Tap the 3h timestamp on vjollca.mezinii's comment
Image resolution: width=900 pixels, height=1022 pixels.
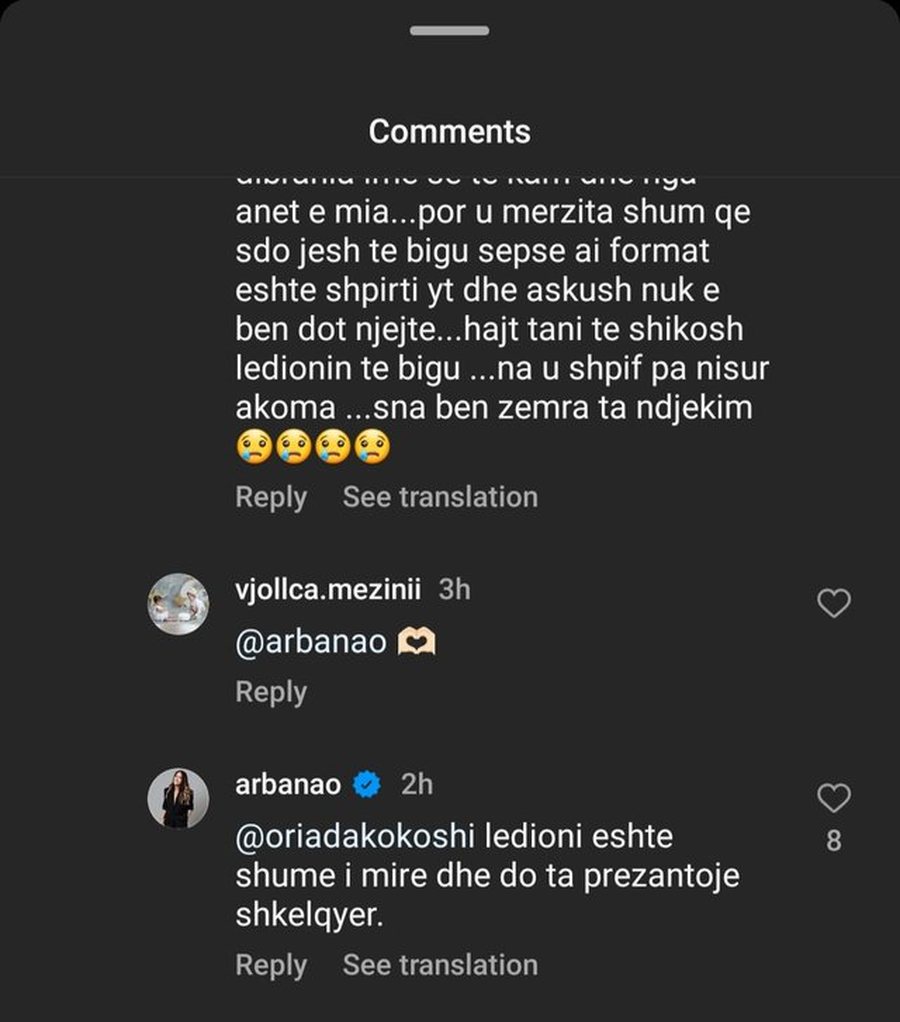click(456, 589)
